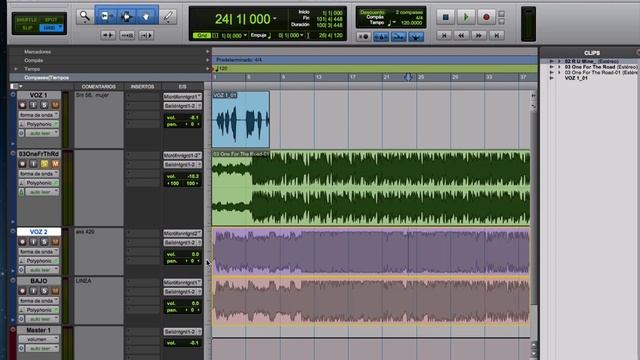
Task: Click Return to Zero transport button
Action: [x=444, y=36]
